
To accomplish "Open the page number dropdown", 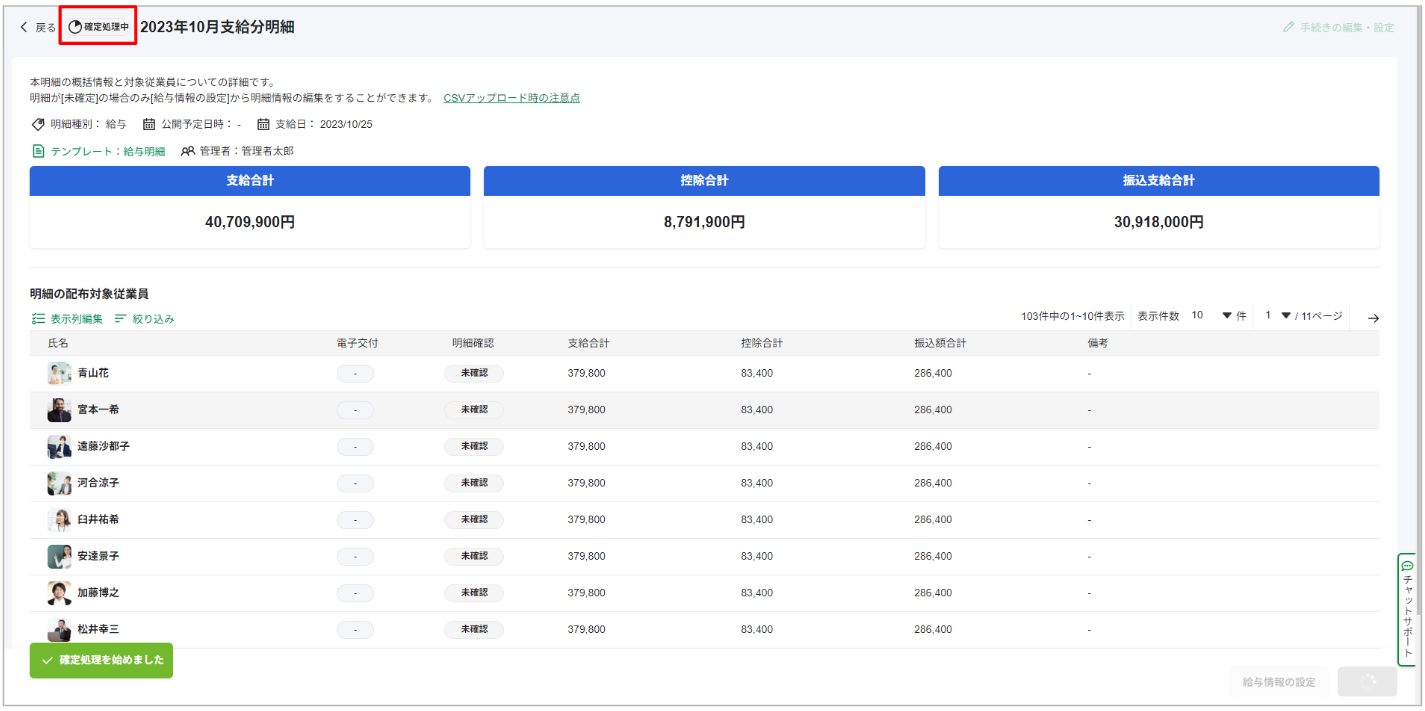I will tap(1286, 316).
